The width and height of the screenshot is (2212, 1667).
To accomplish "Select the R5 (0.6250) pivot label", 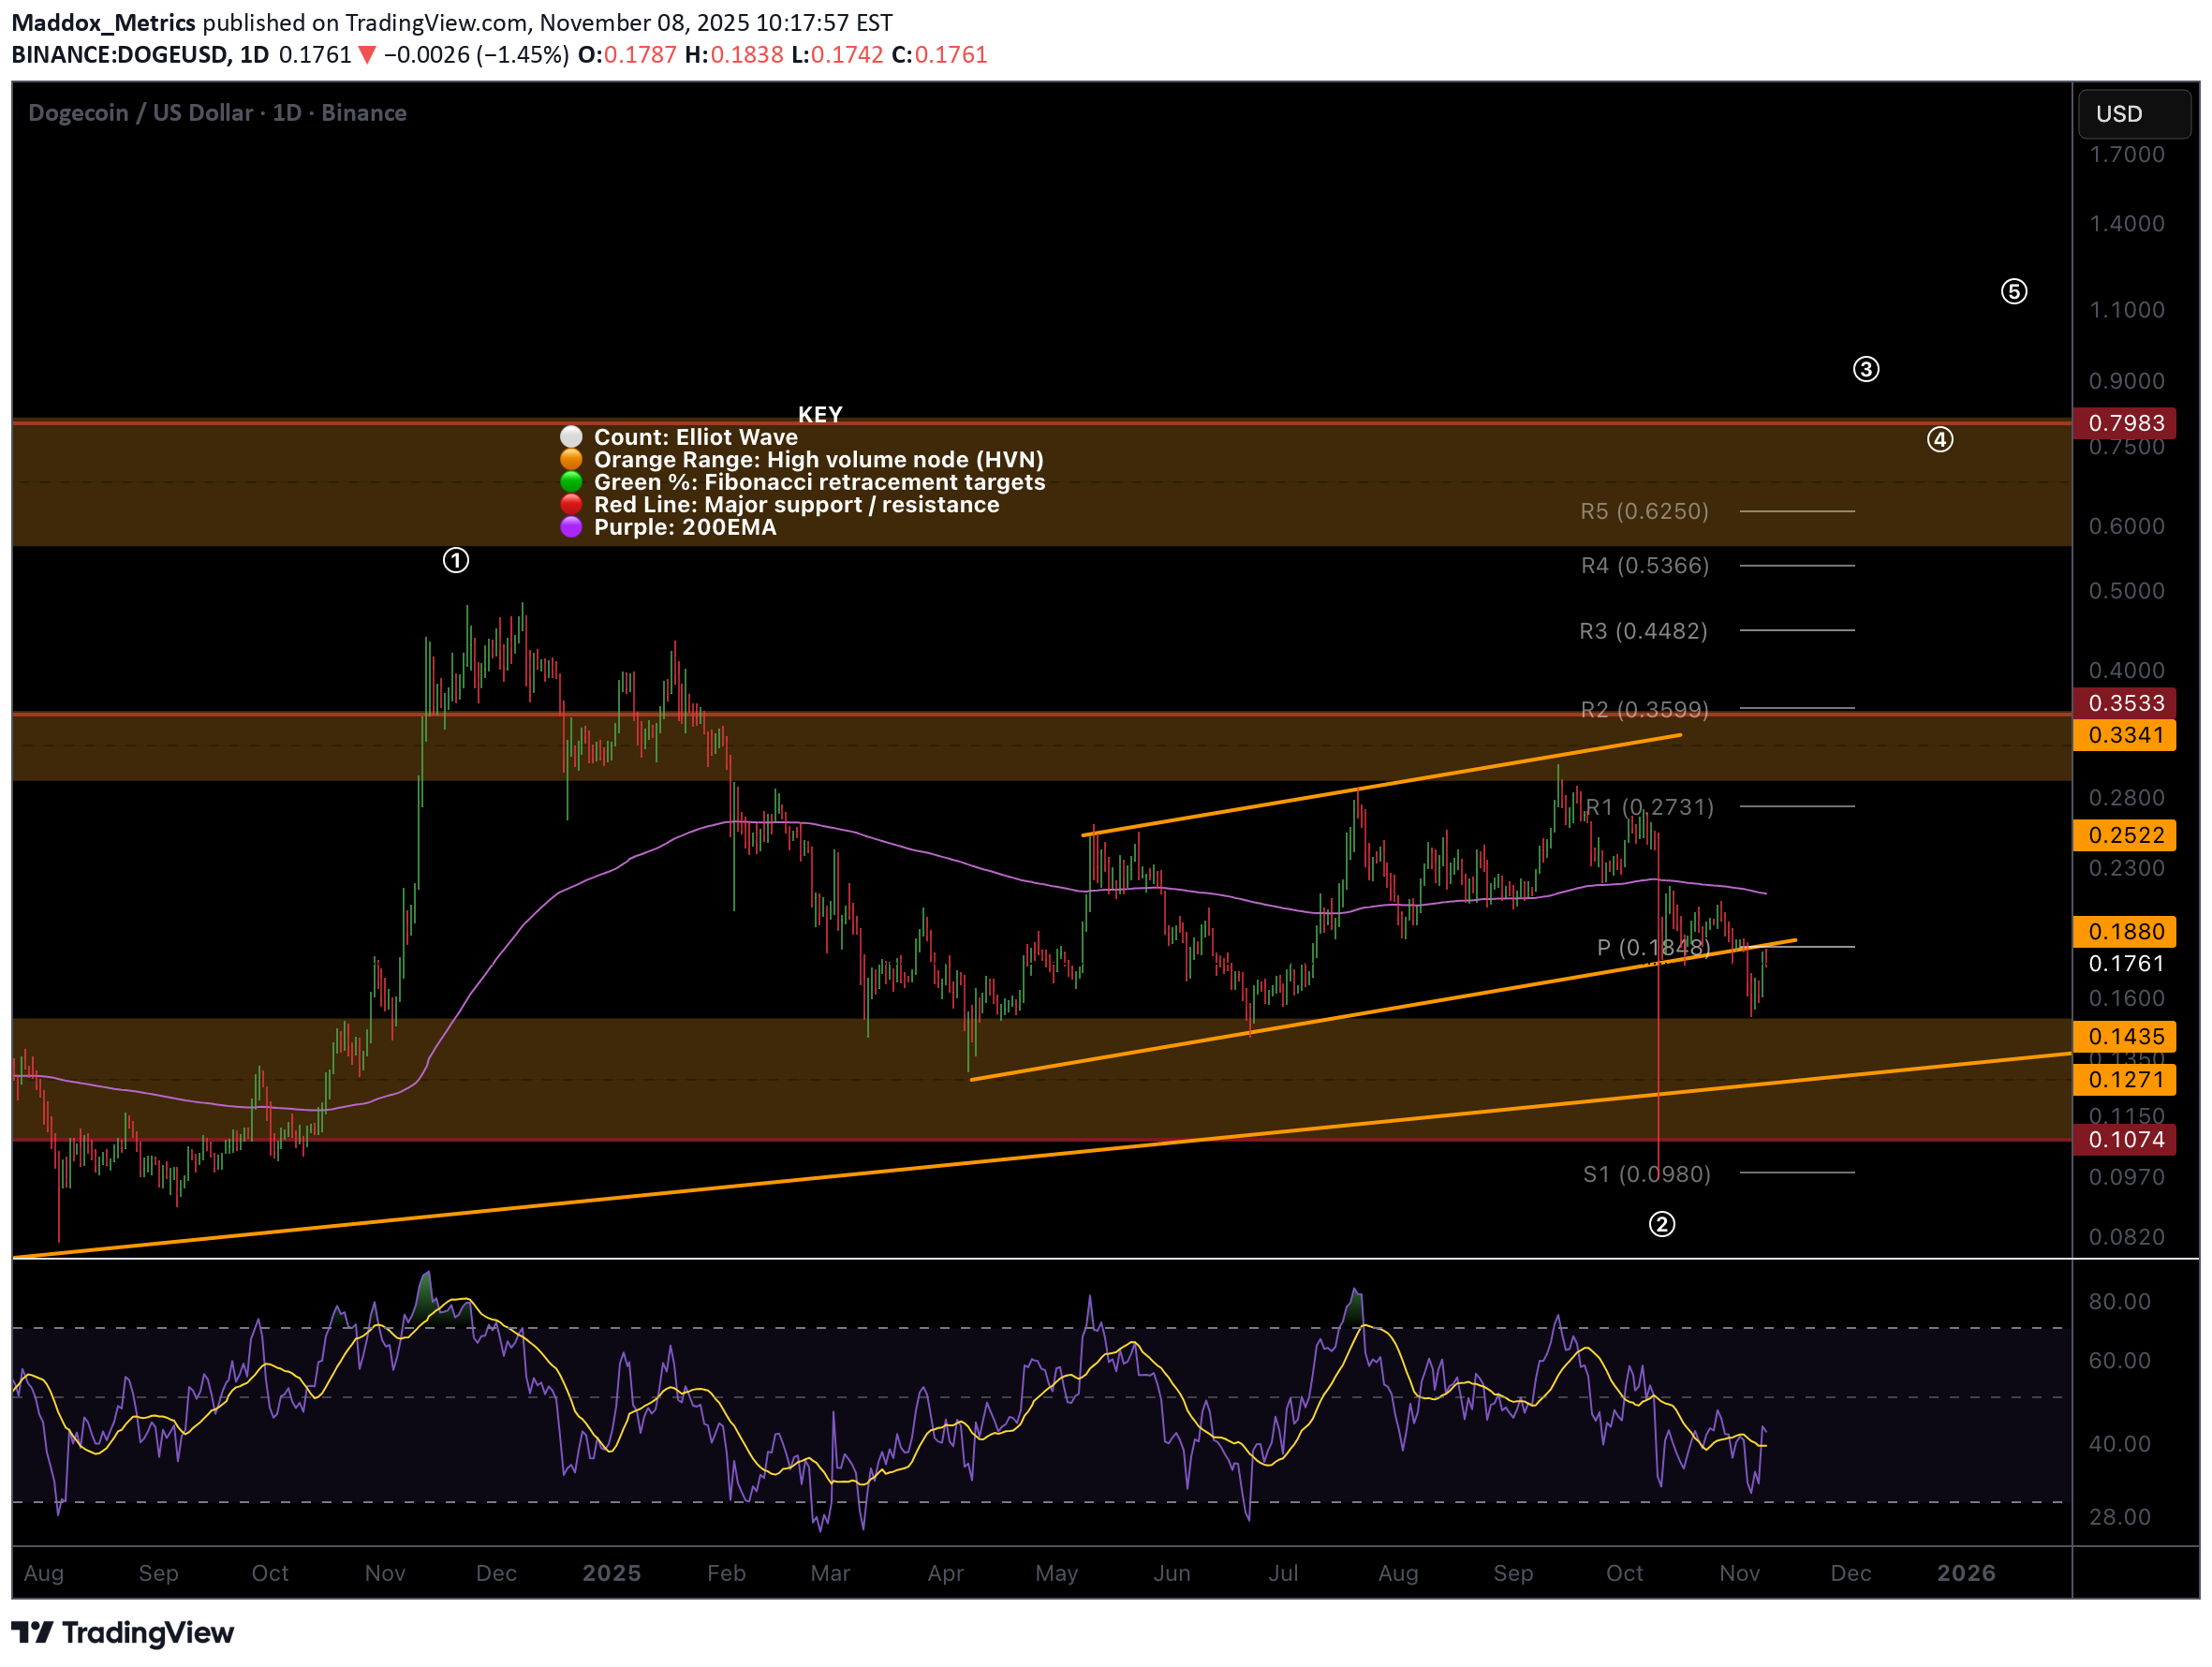I will (x=1644, y=512).
